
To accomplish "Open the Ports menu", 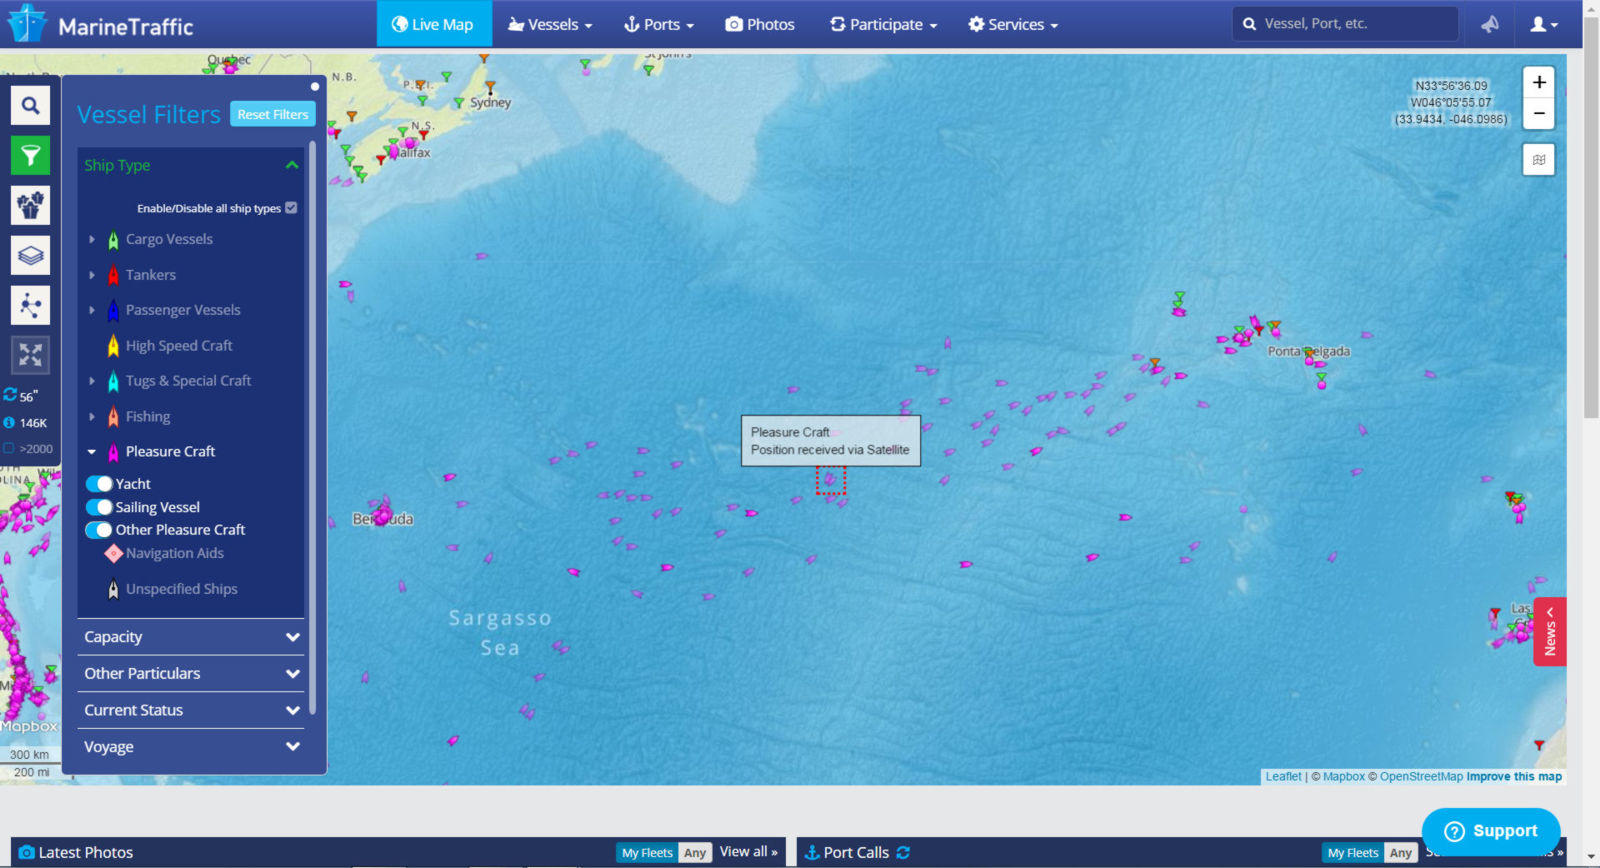I will coord(659,24).
